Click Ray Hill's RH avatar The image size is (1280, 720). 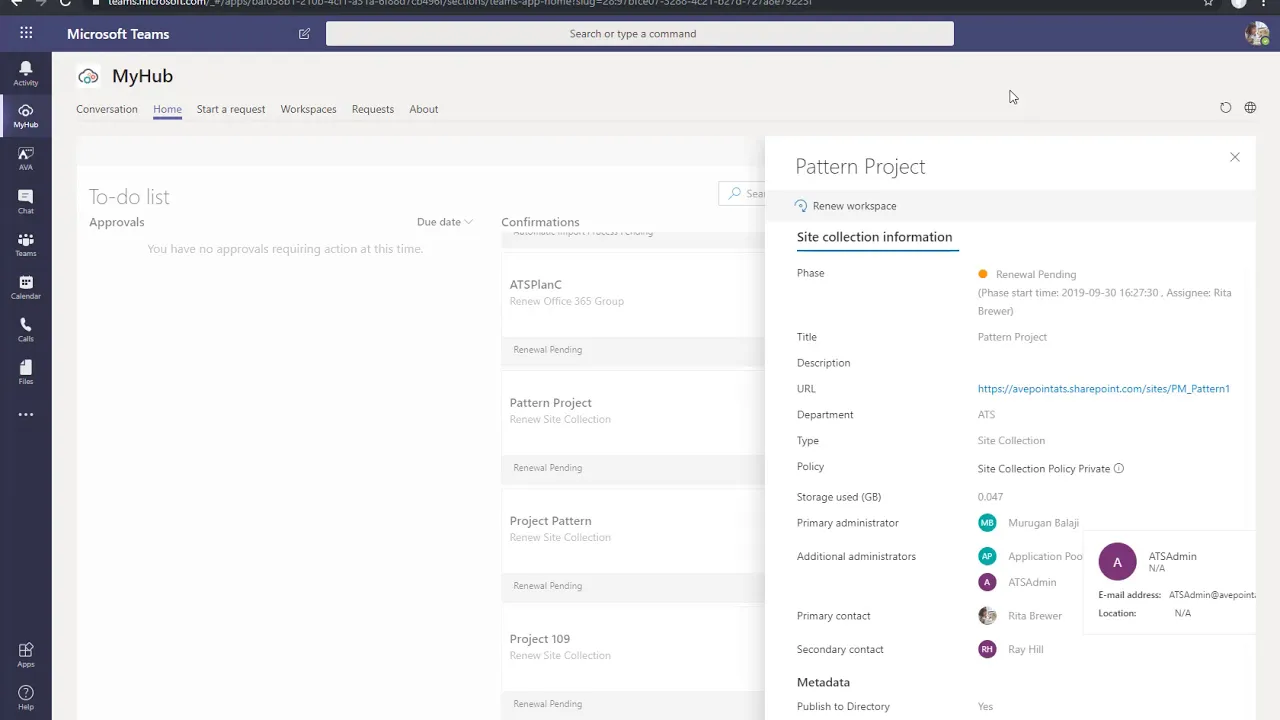coord(987,649)
